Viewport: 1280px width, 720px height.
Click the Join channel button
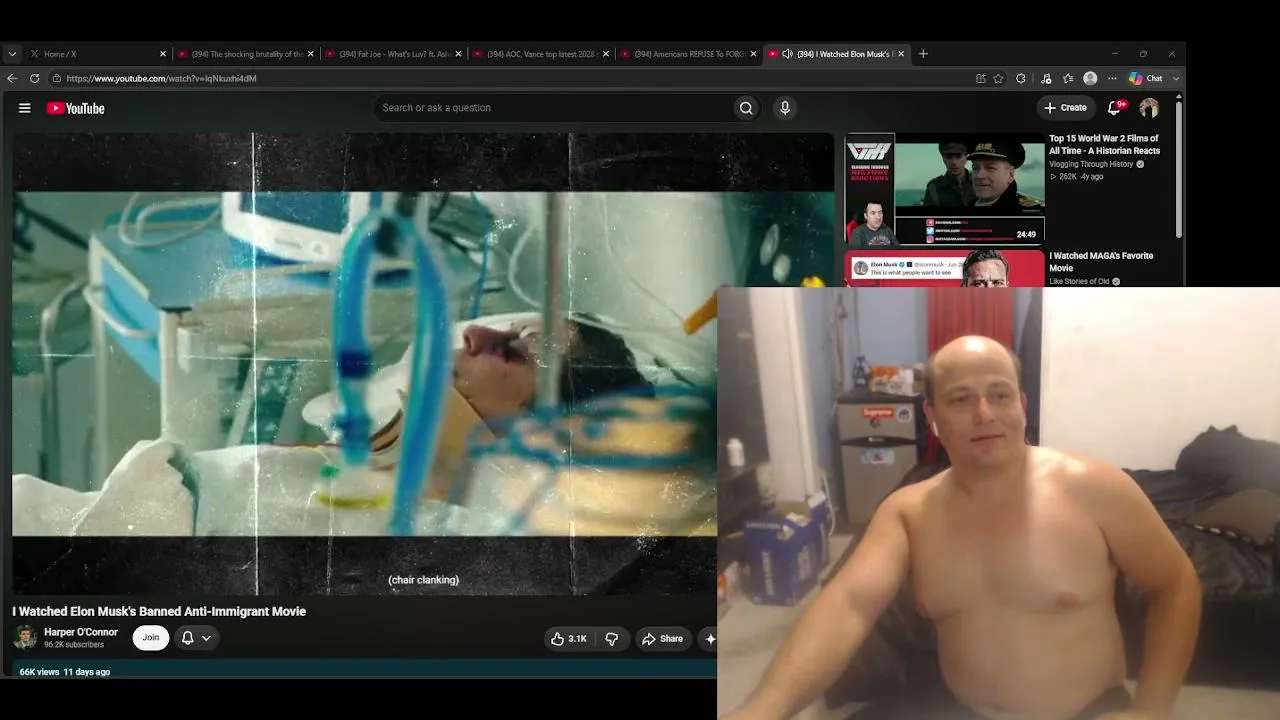151,638
